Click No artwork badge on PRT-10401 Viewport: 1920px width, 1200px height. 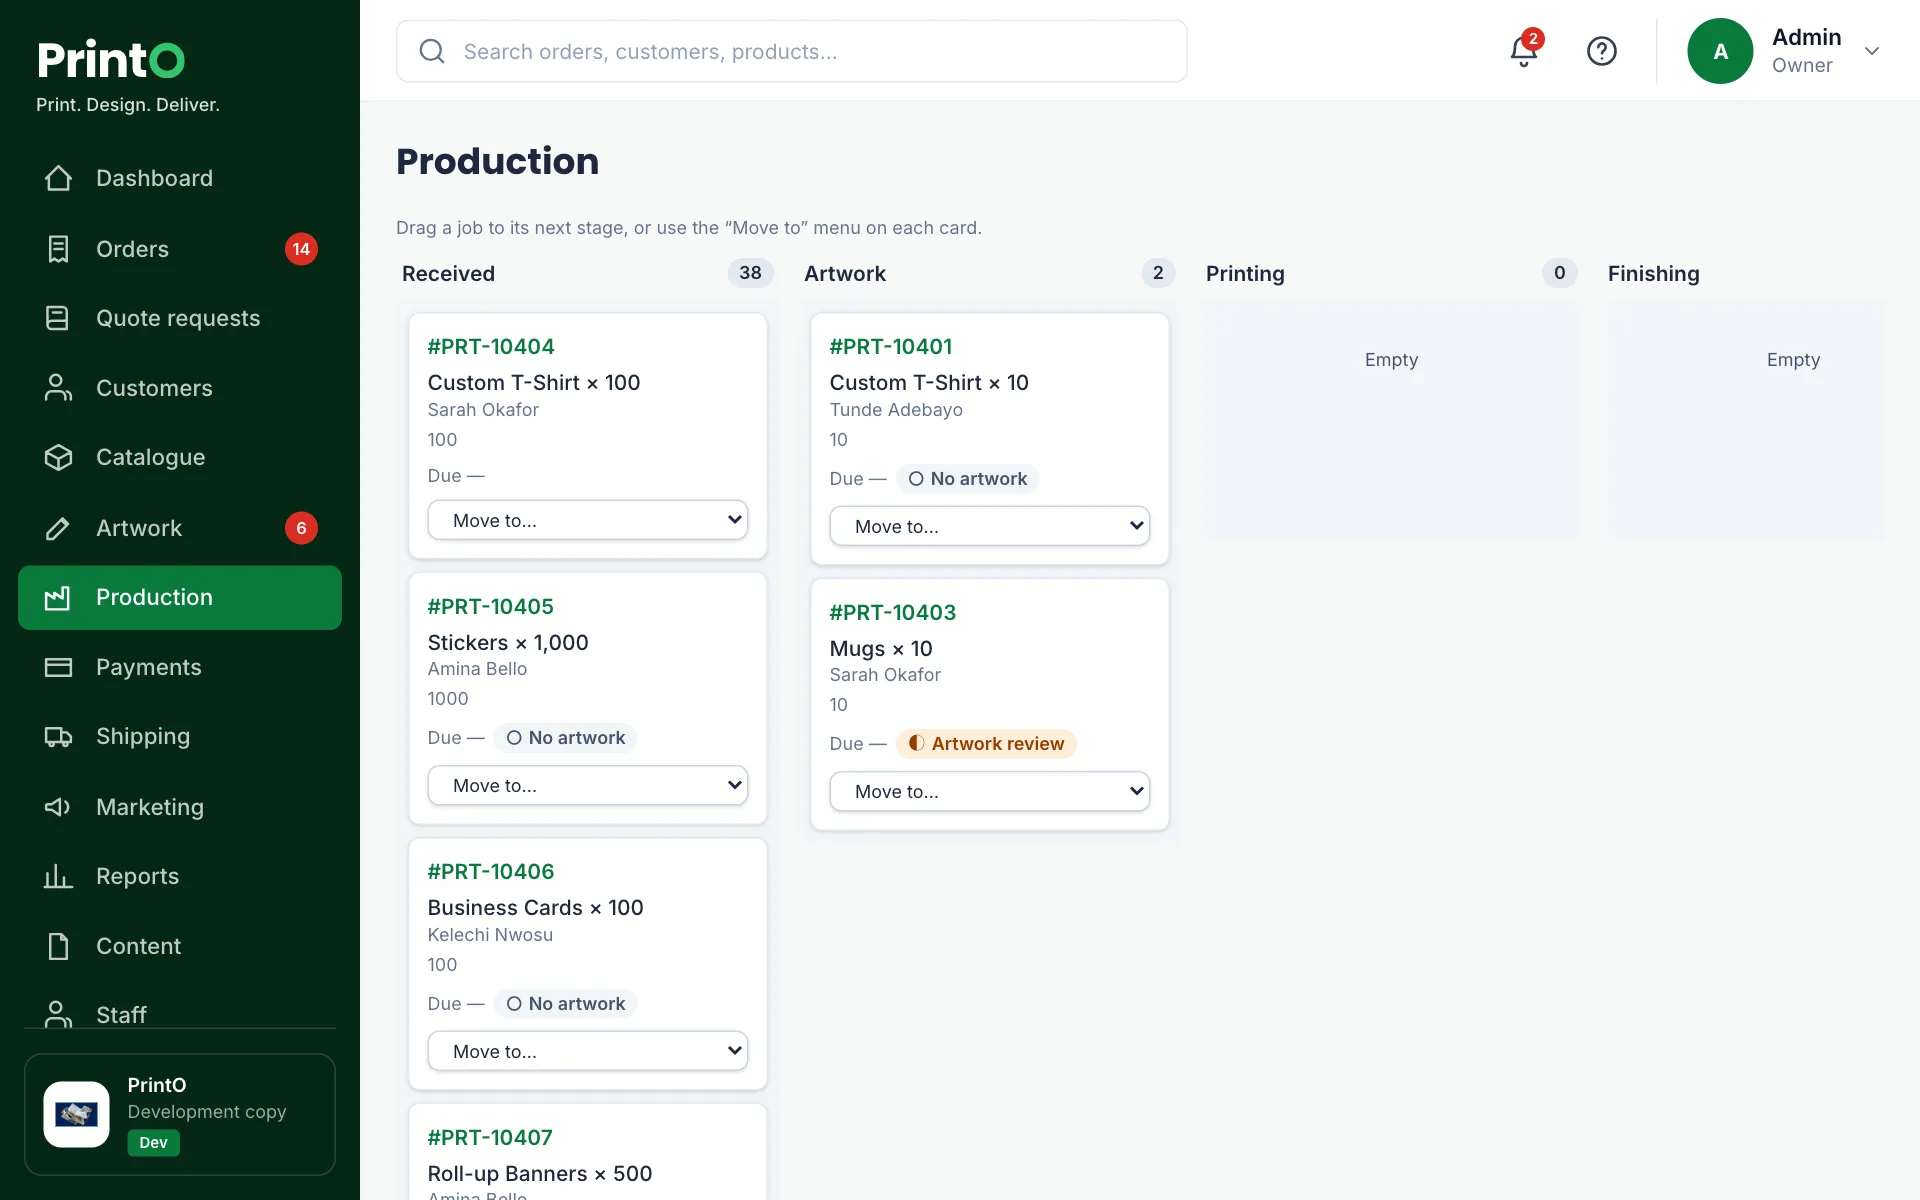[x=967, y=479]
